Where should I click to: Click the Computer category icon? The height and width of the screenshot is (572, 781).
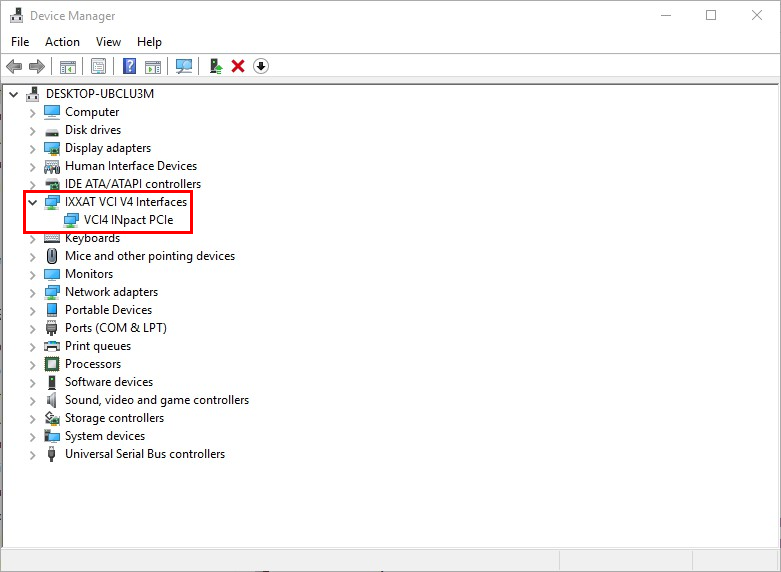(52, 112)
